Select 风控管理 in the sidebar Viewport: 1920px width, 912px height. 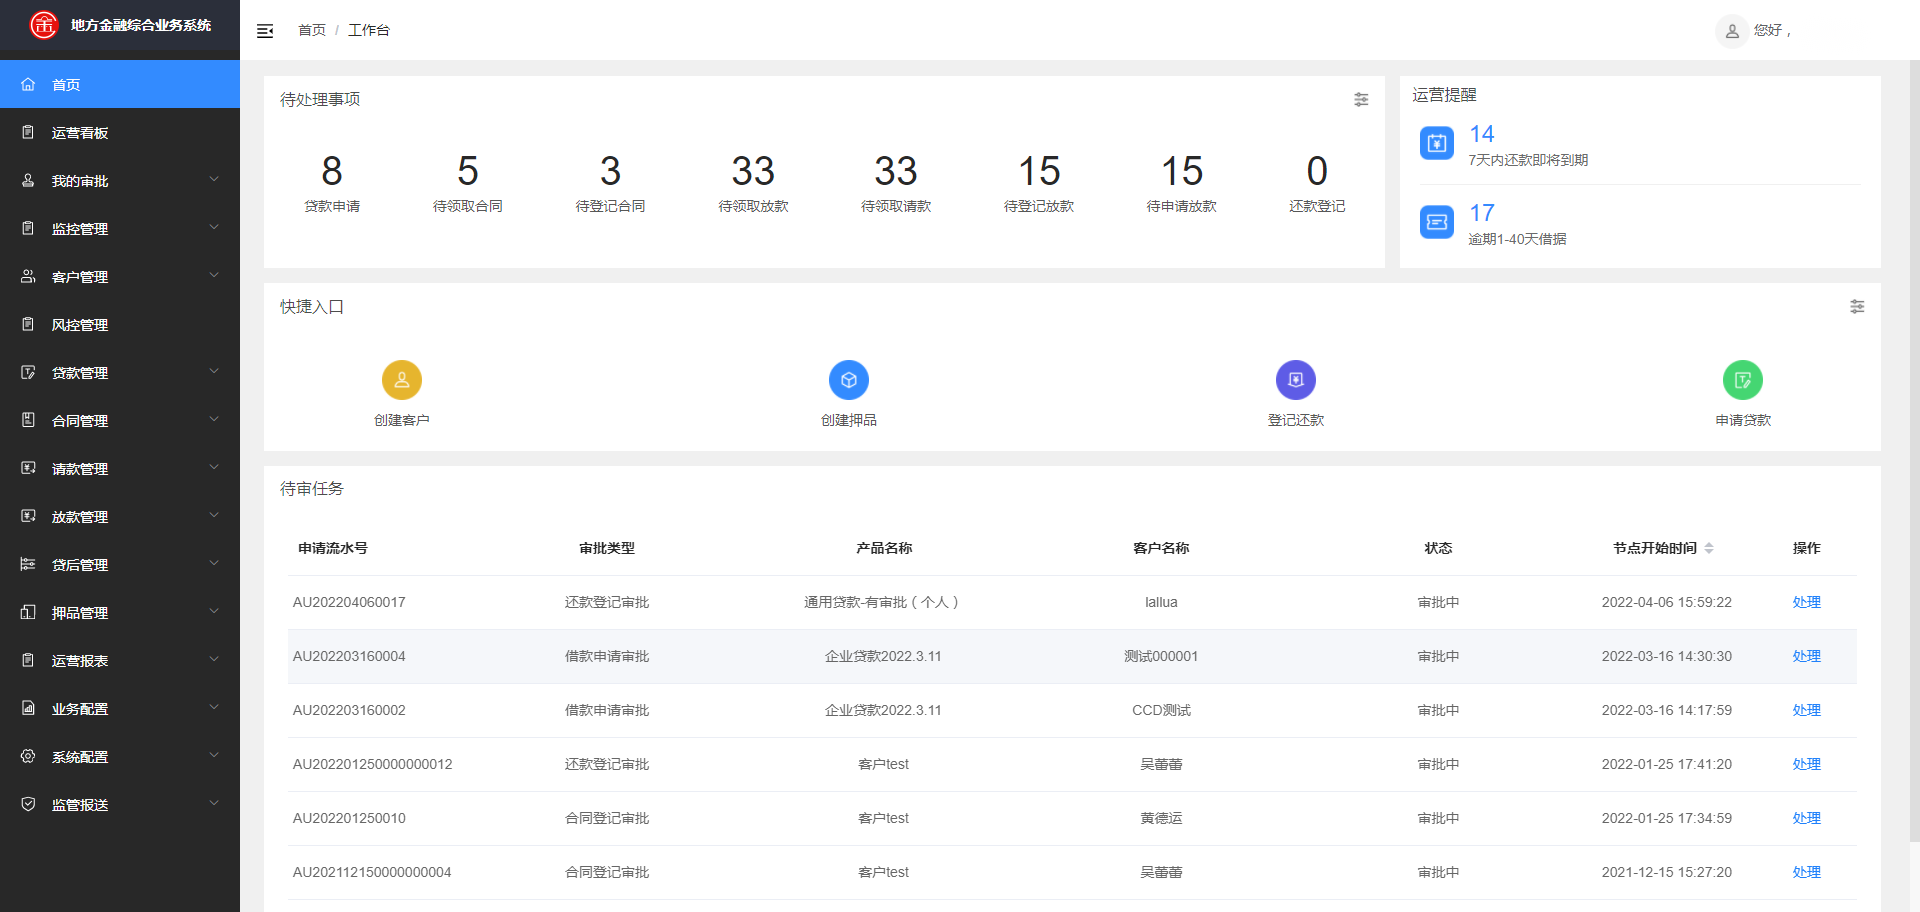click(x=80, y=325)
